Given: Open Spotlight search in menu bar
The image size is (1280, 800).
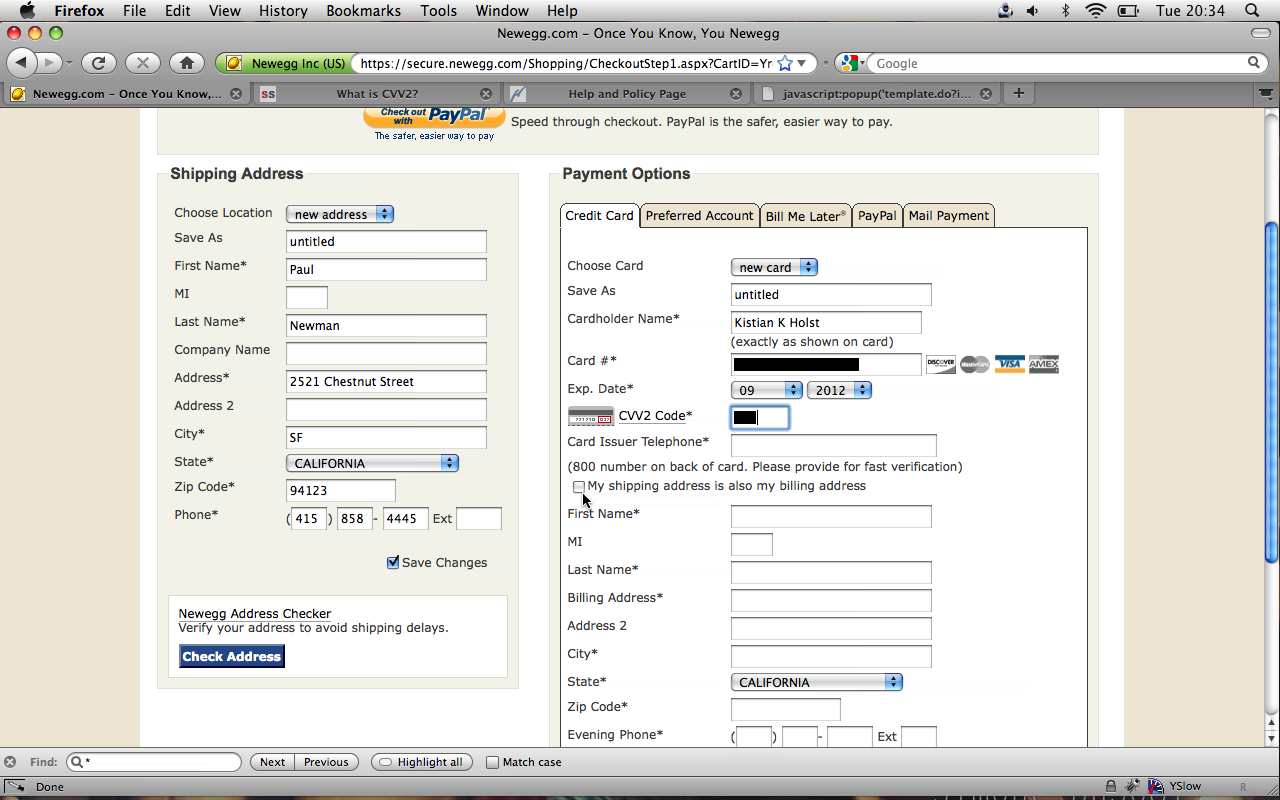Looking at the screenshot, I should pyautogui.click(x=1252, y=11).
